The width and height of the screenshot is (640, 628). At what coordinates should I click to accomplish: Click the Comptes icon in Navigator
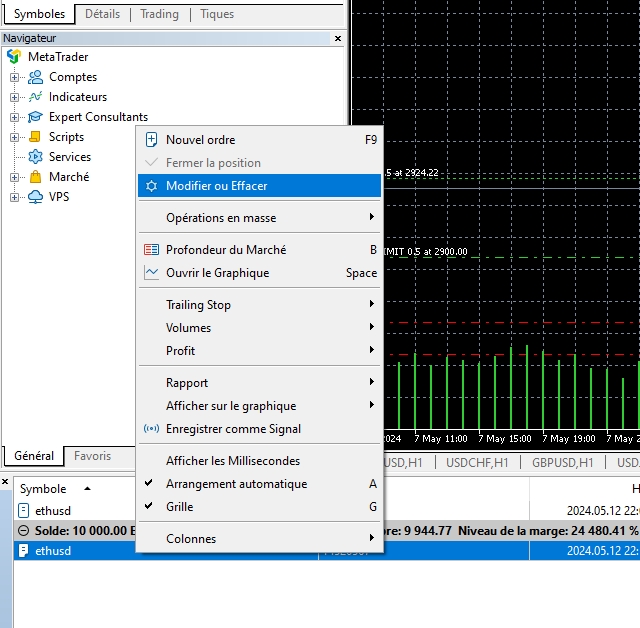click(x=35, y=77)
